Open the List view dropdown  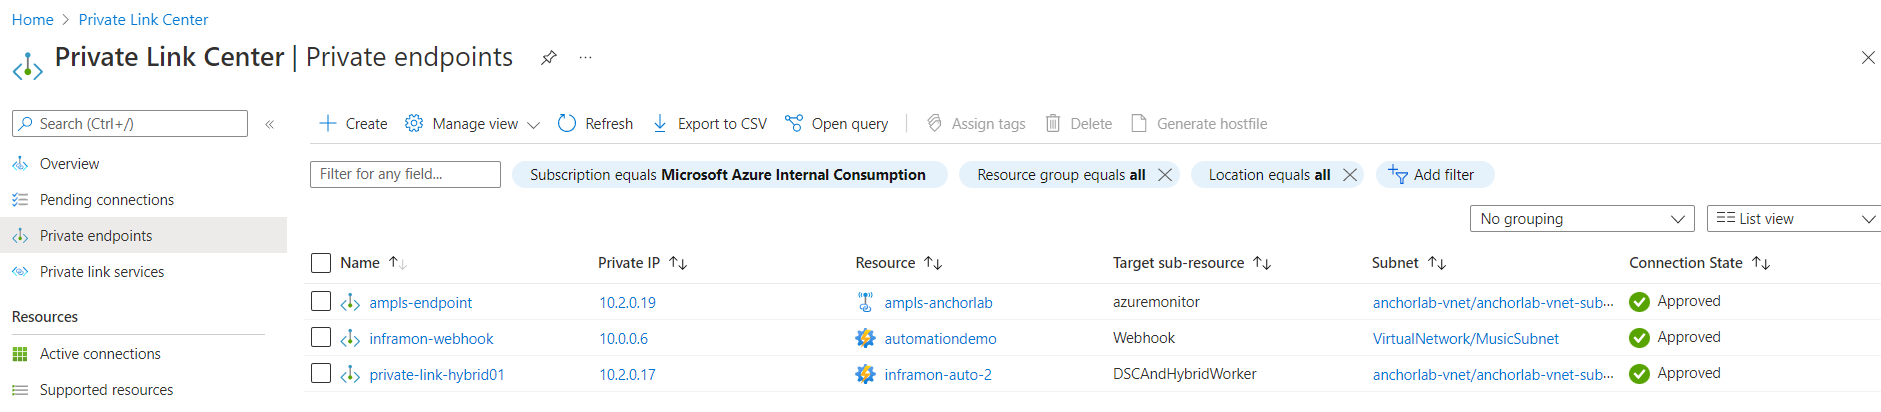click(1794, 219)
